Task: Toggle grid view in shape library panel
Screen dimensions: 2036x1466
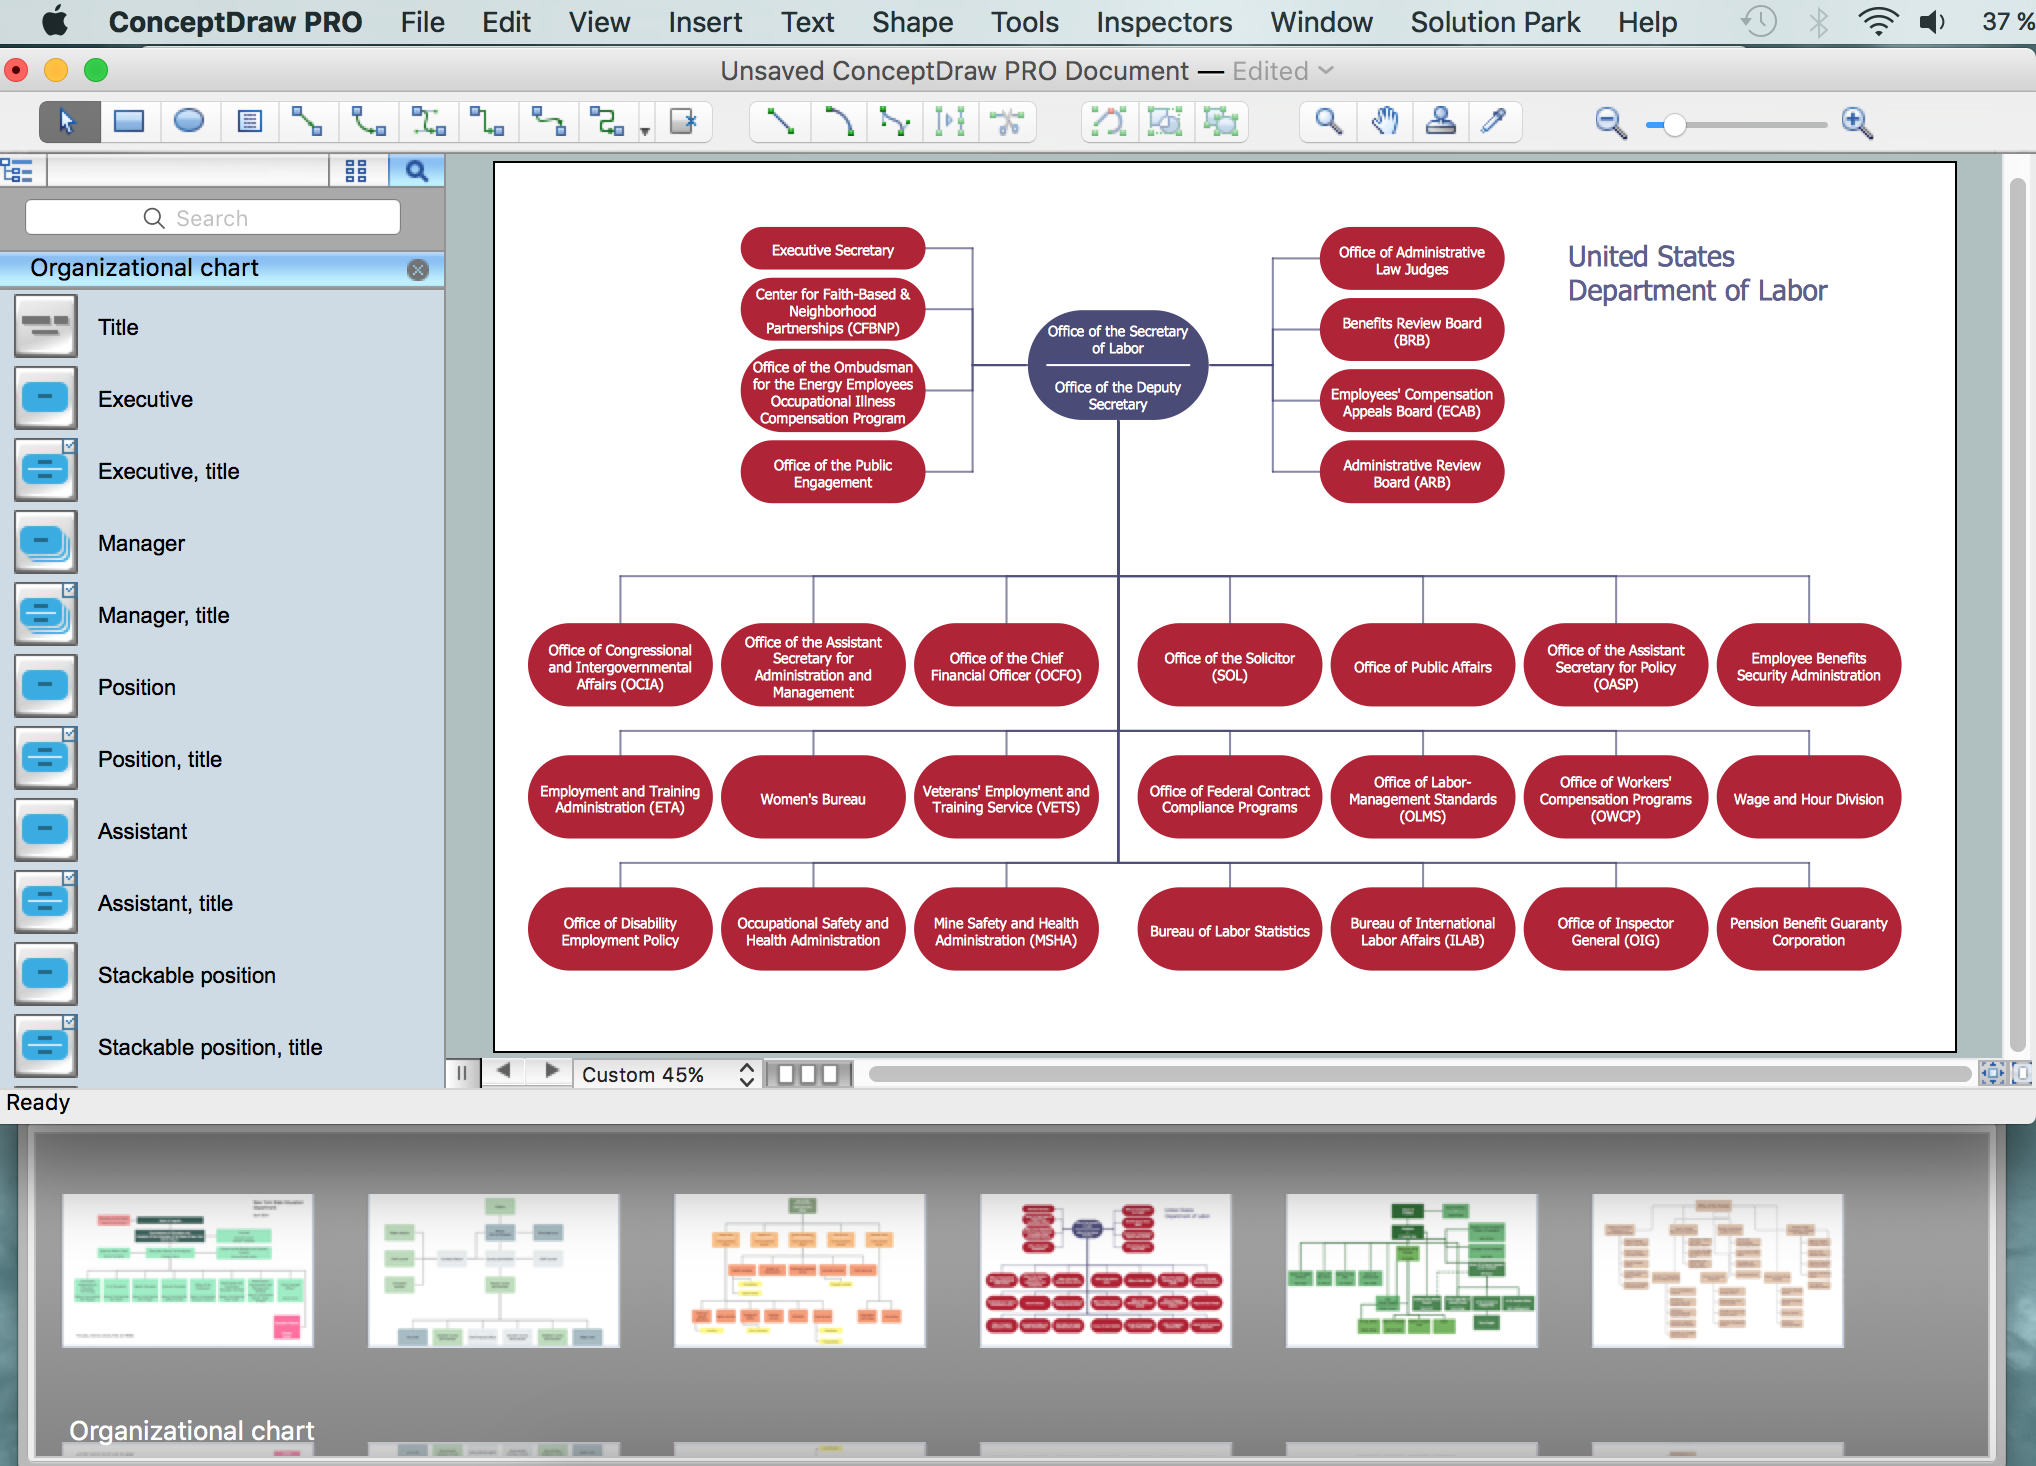Action: click(x=356, y=169)
